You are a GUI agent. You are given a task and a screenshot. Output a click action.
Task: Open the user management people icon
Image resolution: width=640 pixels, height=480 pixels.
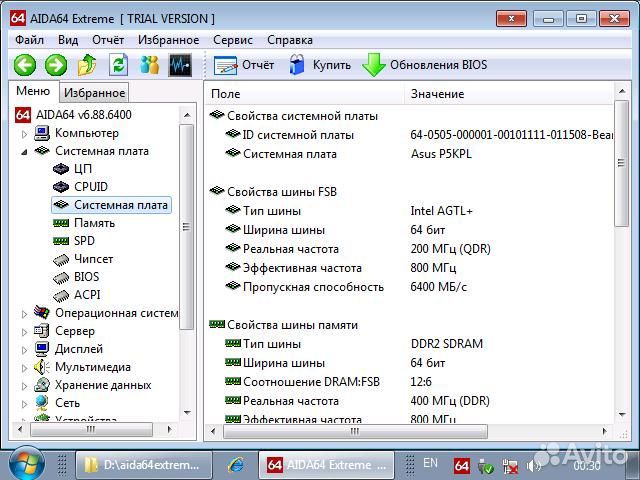pyautogui.click(x=149, y=65)
